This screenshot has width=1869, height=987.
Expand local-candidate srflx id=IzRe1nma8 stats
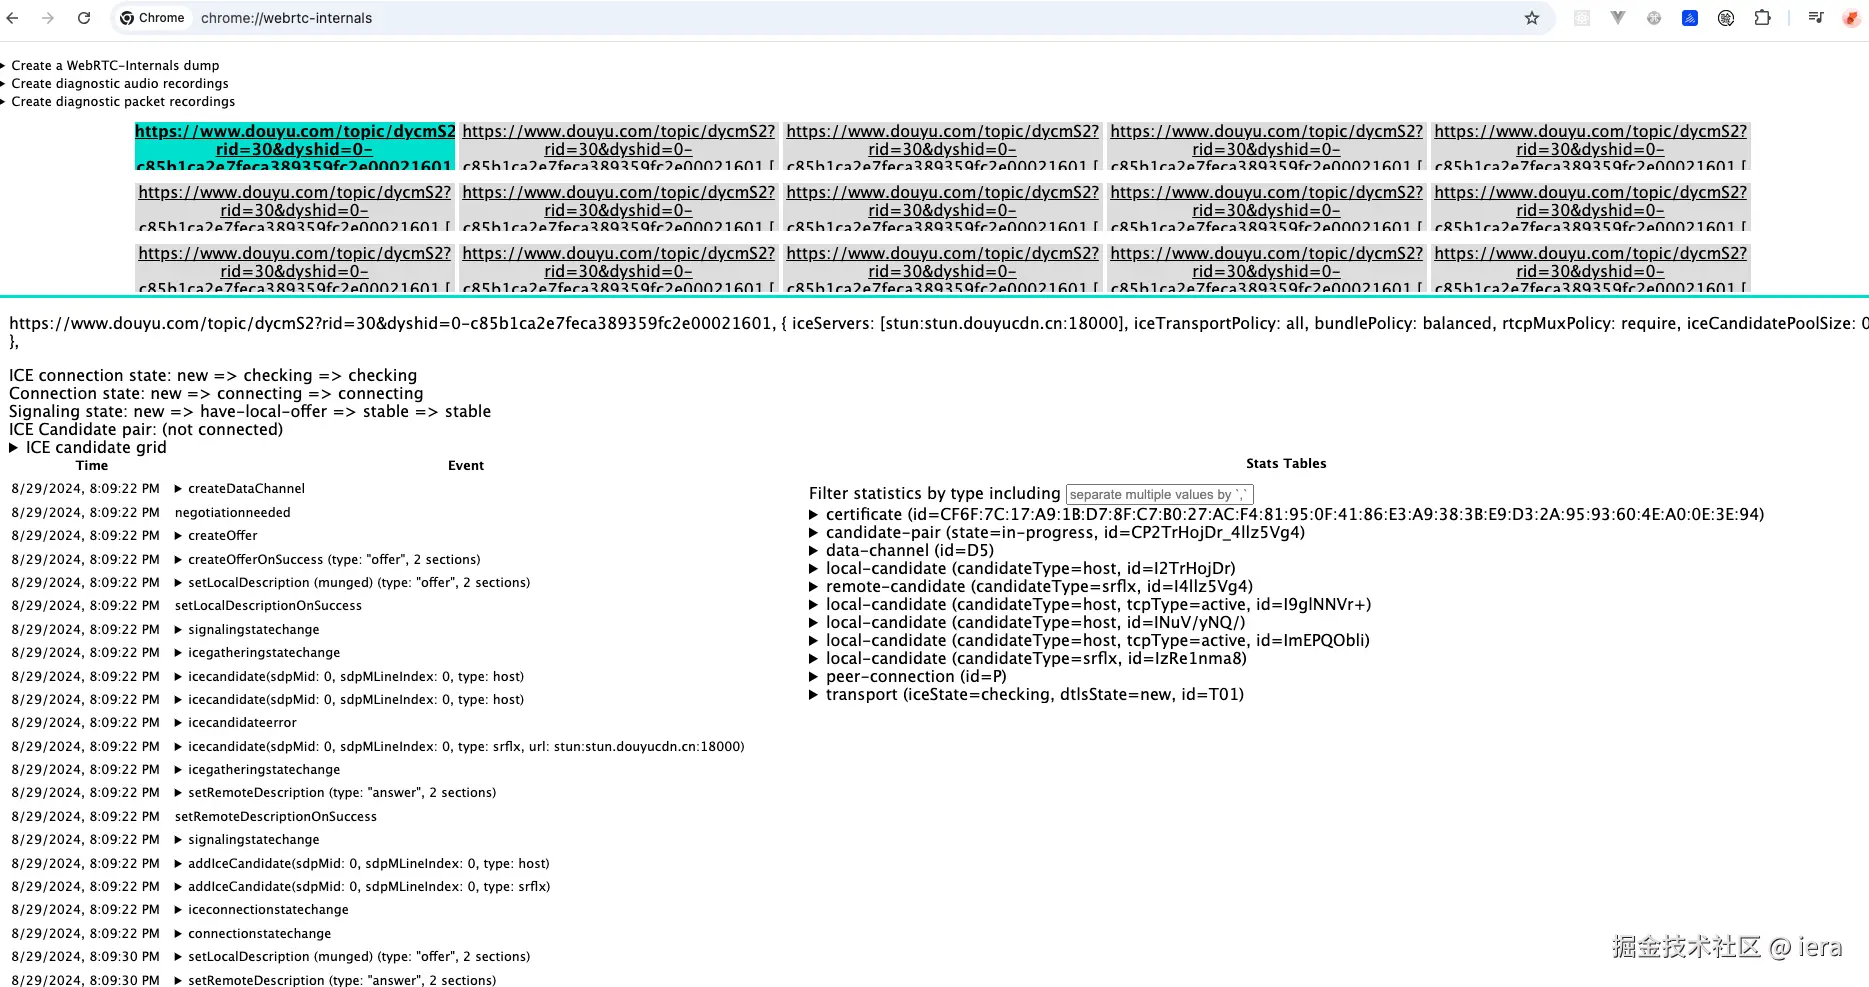(x=1028, y=659)
